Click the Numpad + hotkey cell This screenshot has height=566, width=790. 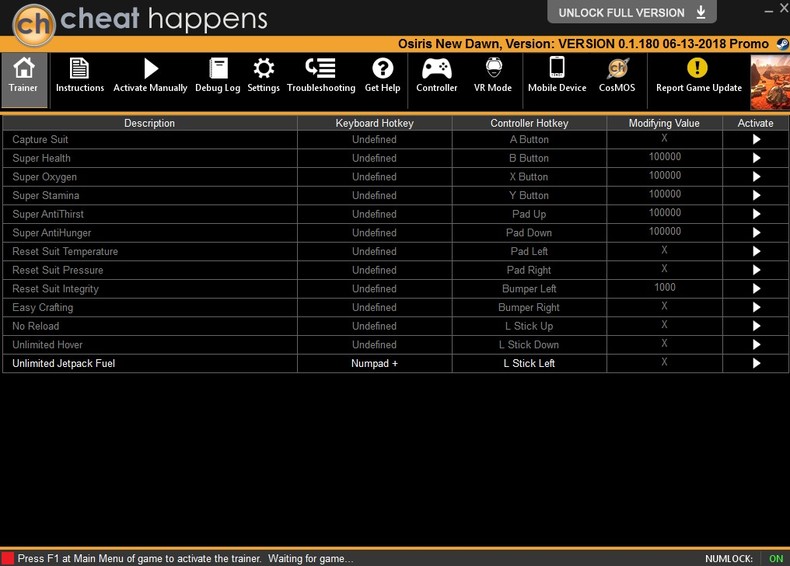374,363
